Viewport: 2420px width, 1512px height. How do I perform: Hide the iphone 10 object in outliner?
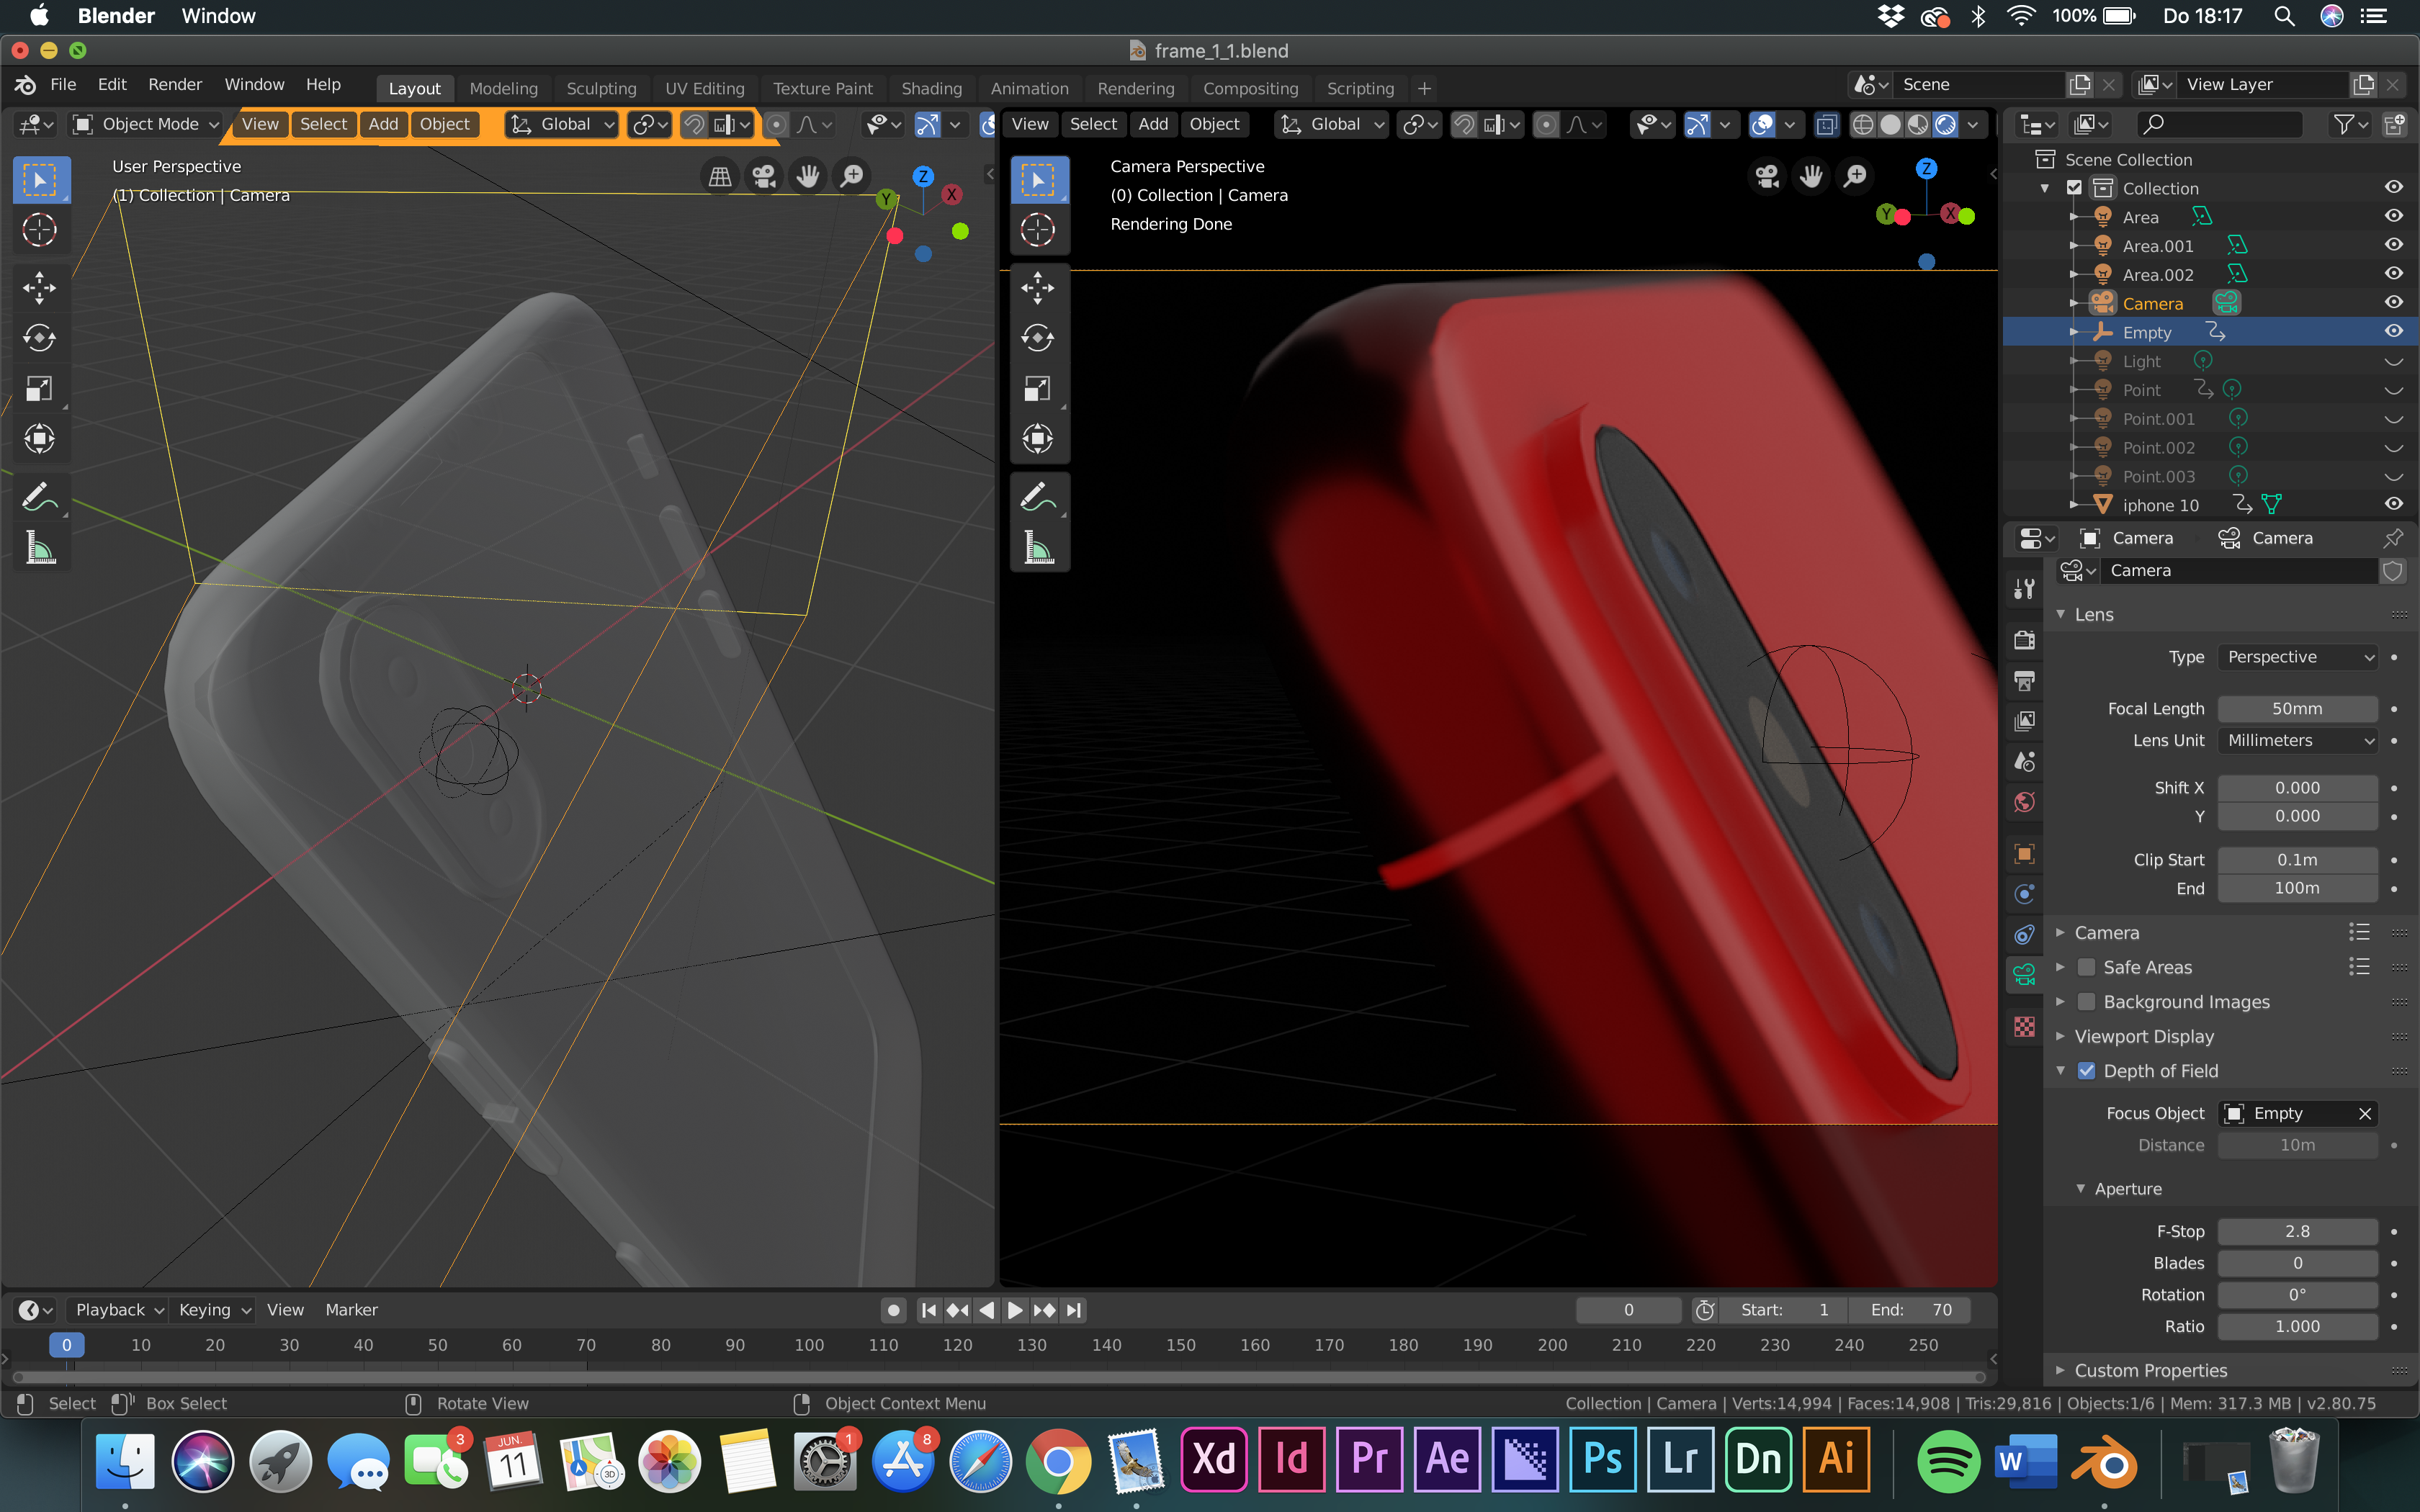[2393, 504]
